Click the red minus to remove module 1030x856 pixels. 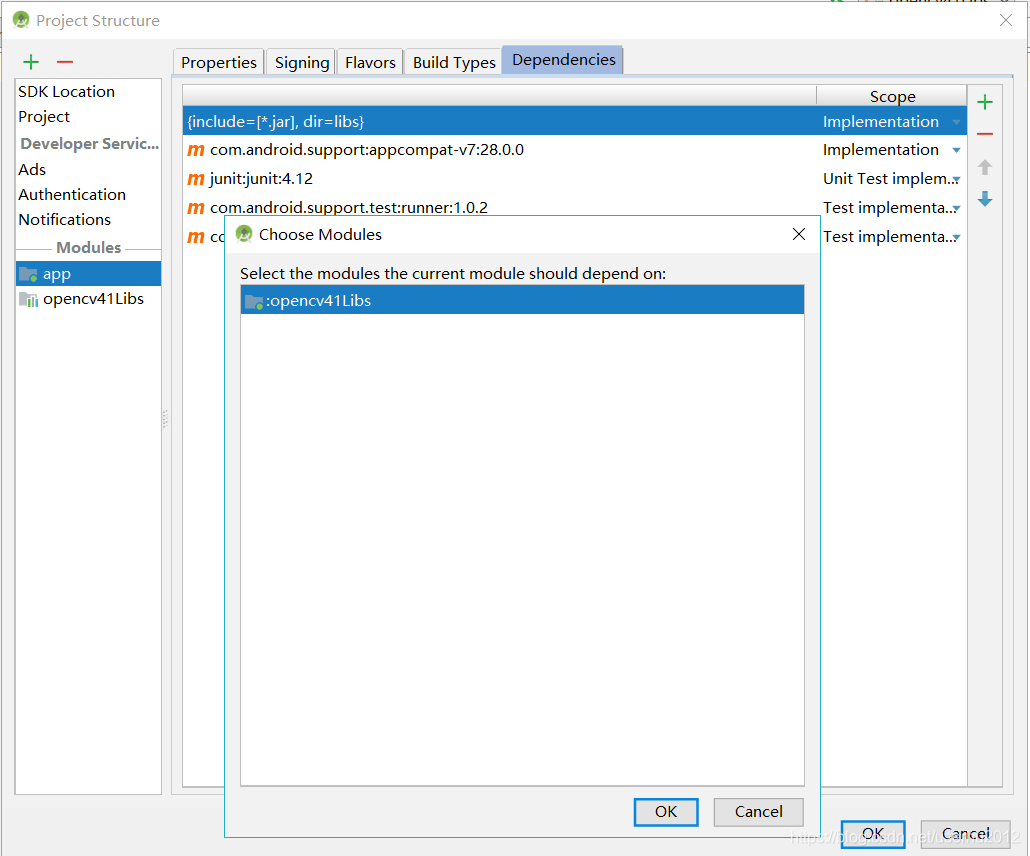(65, 62)
